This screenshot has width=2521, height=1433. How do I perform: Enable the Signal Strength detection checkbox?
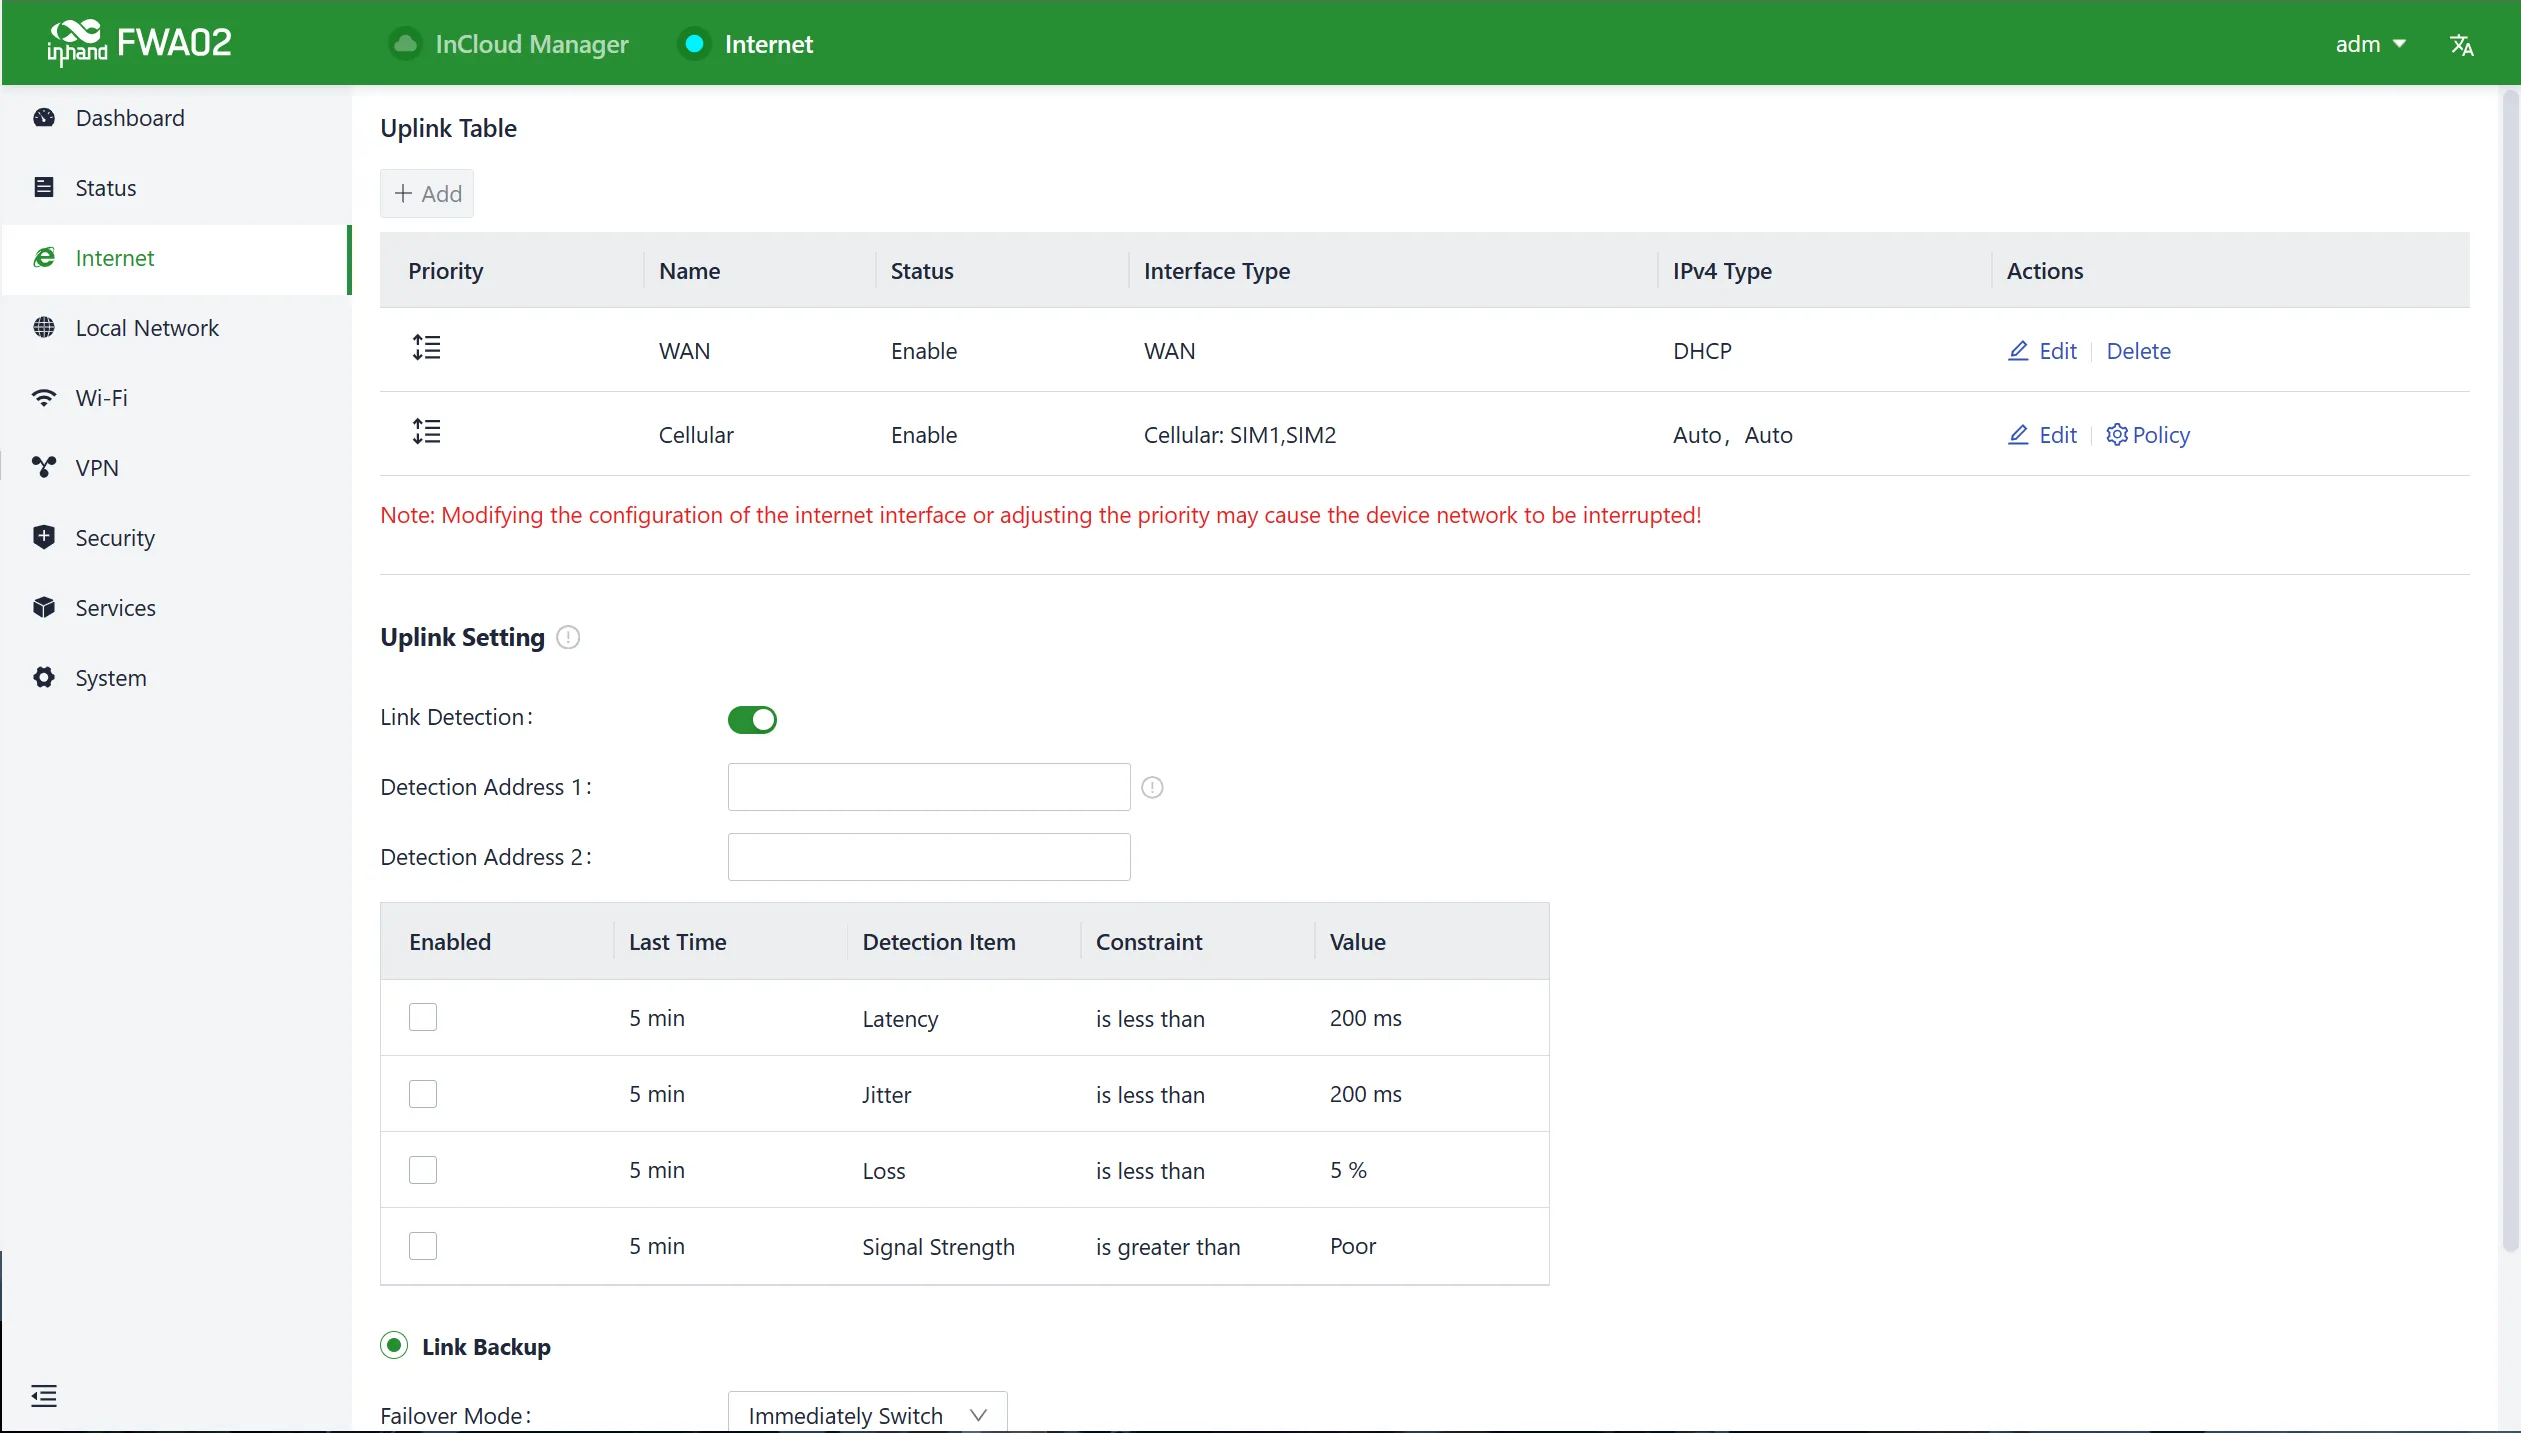tap(423, 1245)
